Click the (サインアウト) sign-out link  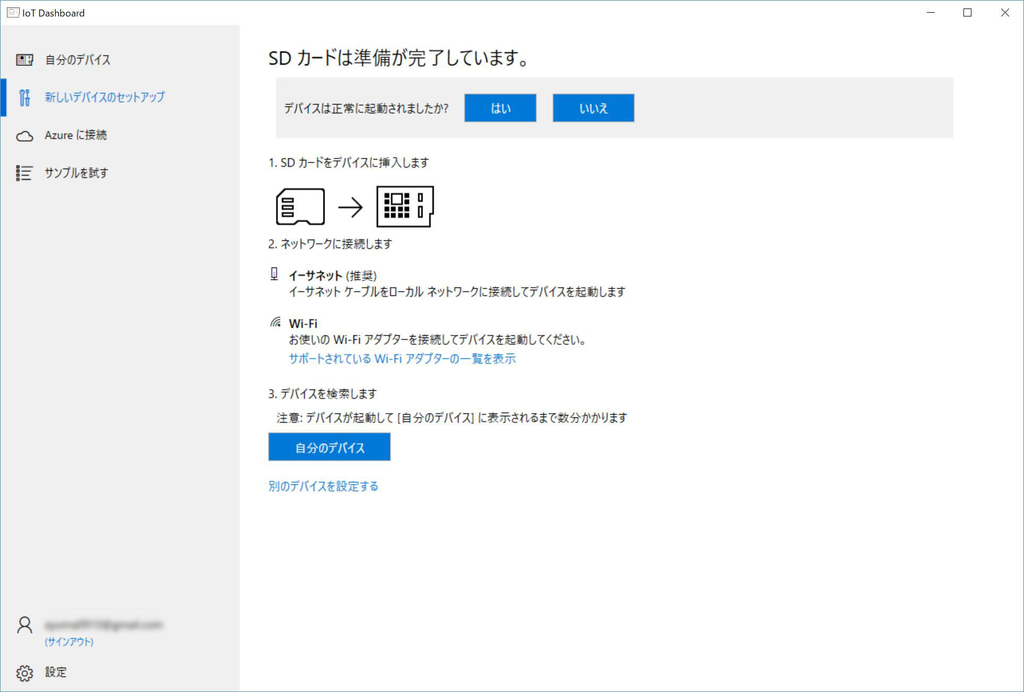(69, 642)
